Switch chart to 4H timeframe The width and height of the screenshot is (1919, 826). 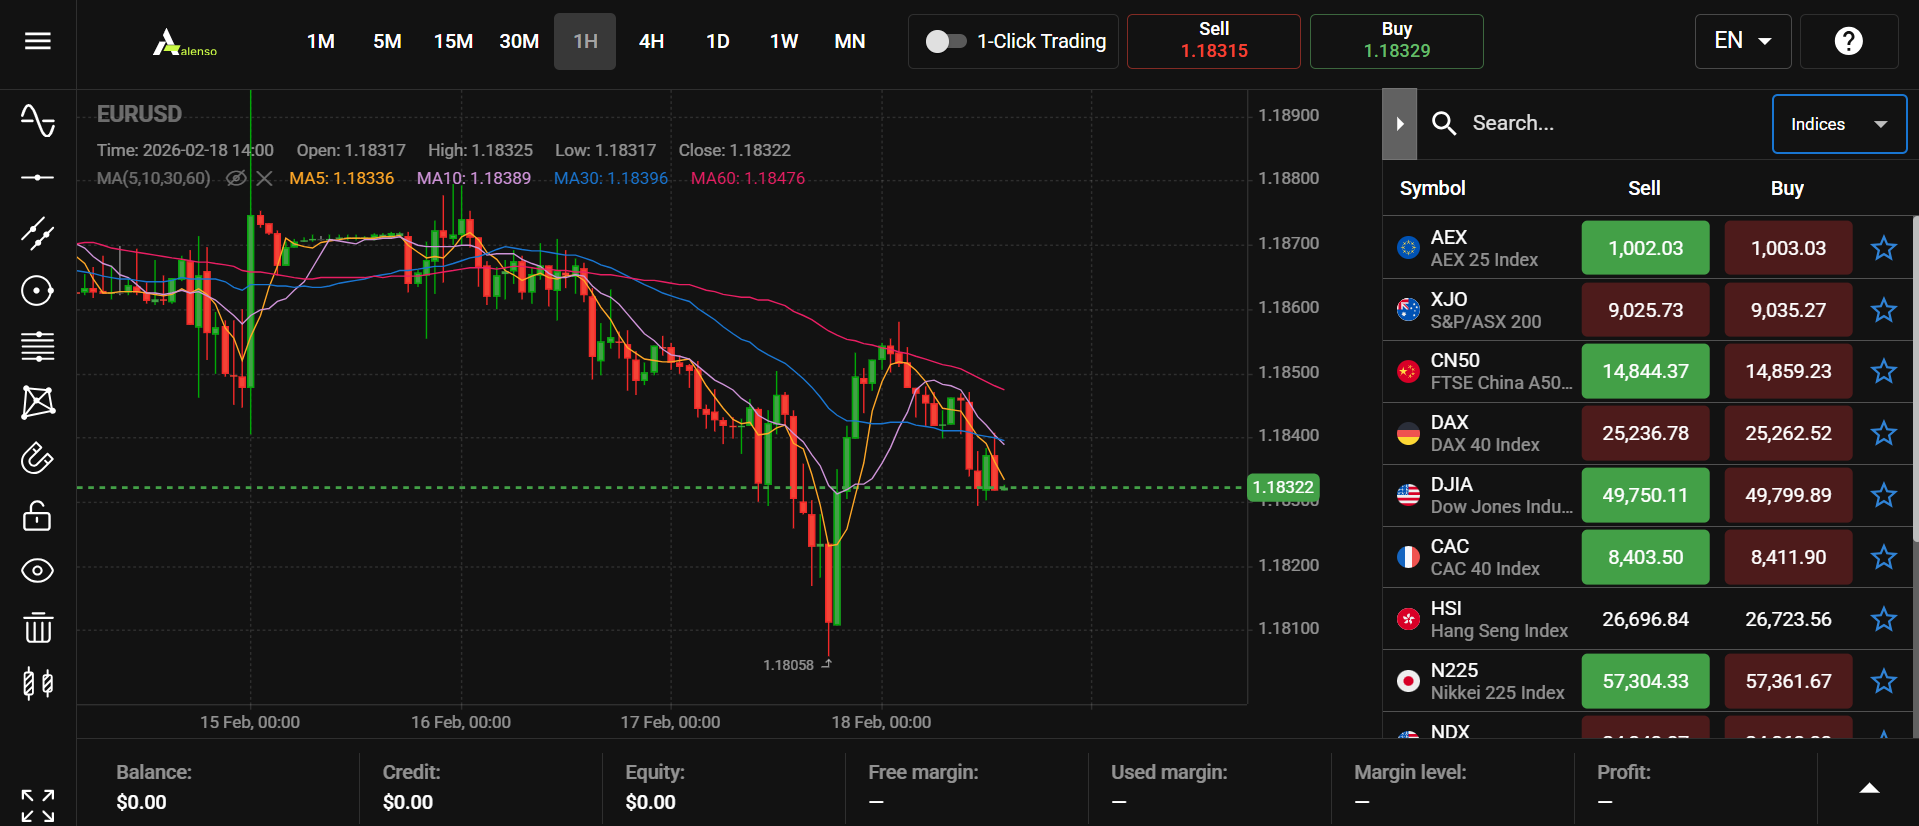pos(652,41)
